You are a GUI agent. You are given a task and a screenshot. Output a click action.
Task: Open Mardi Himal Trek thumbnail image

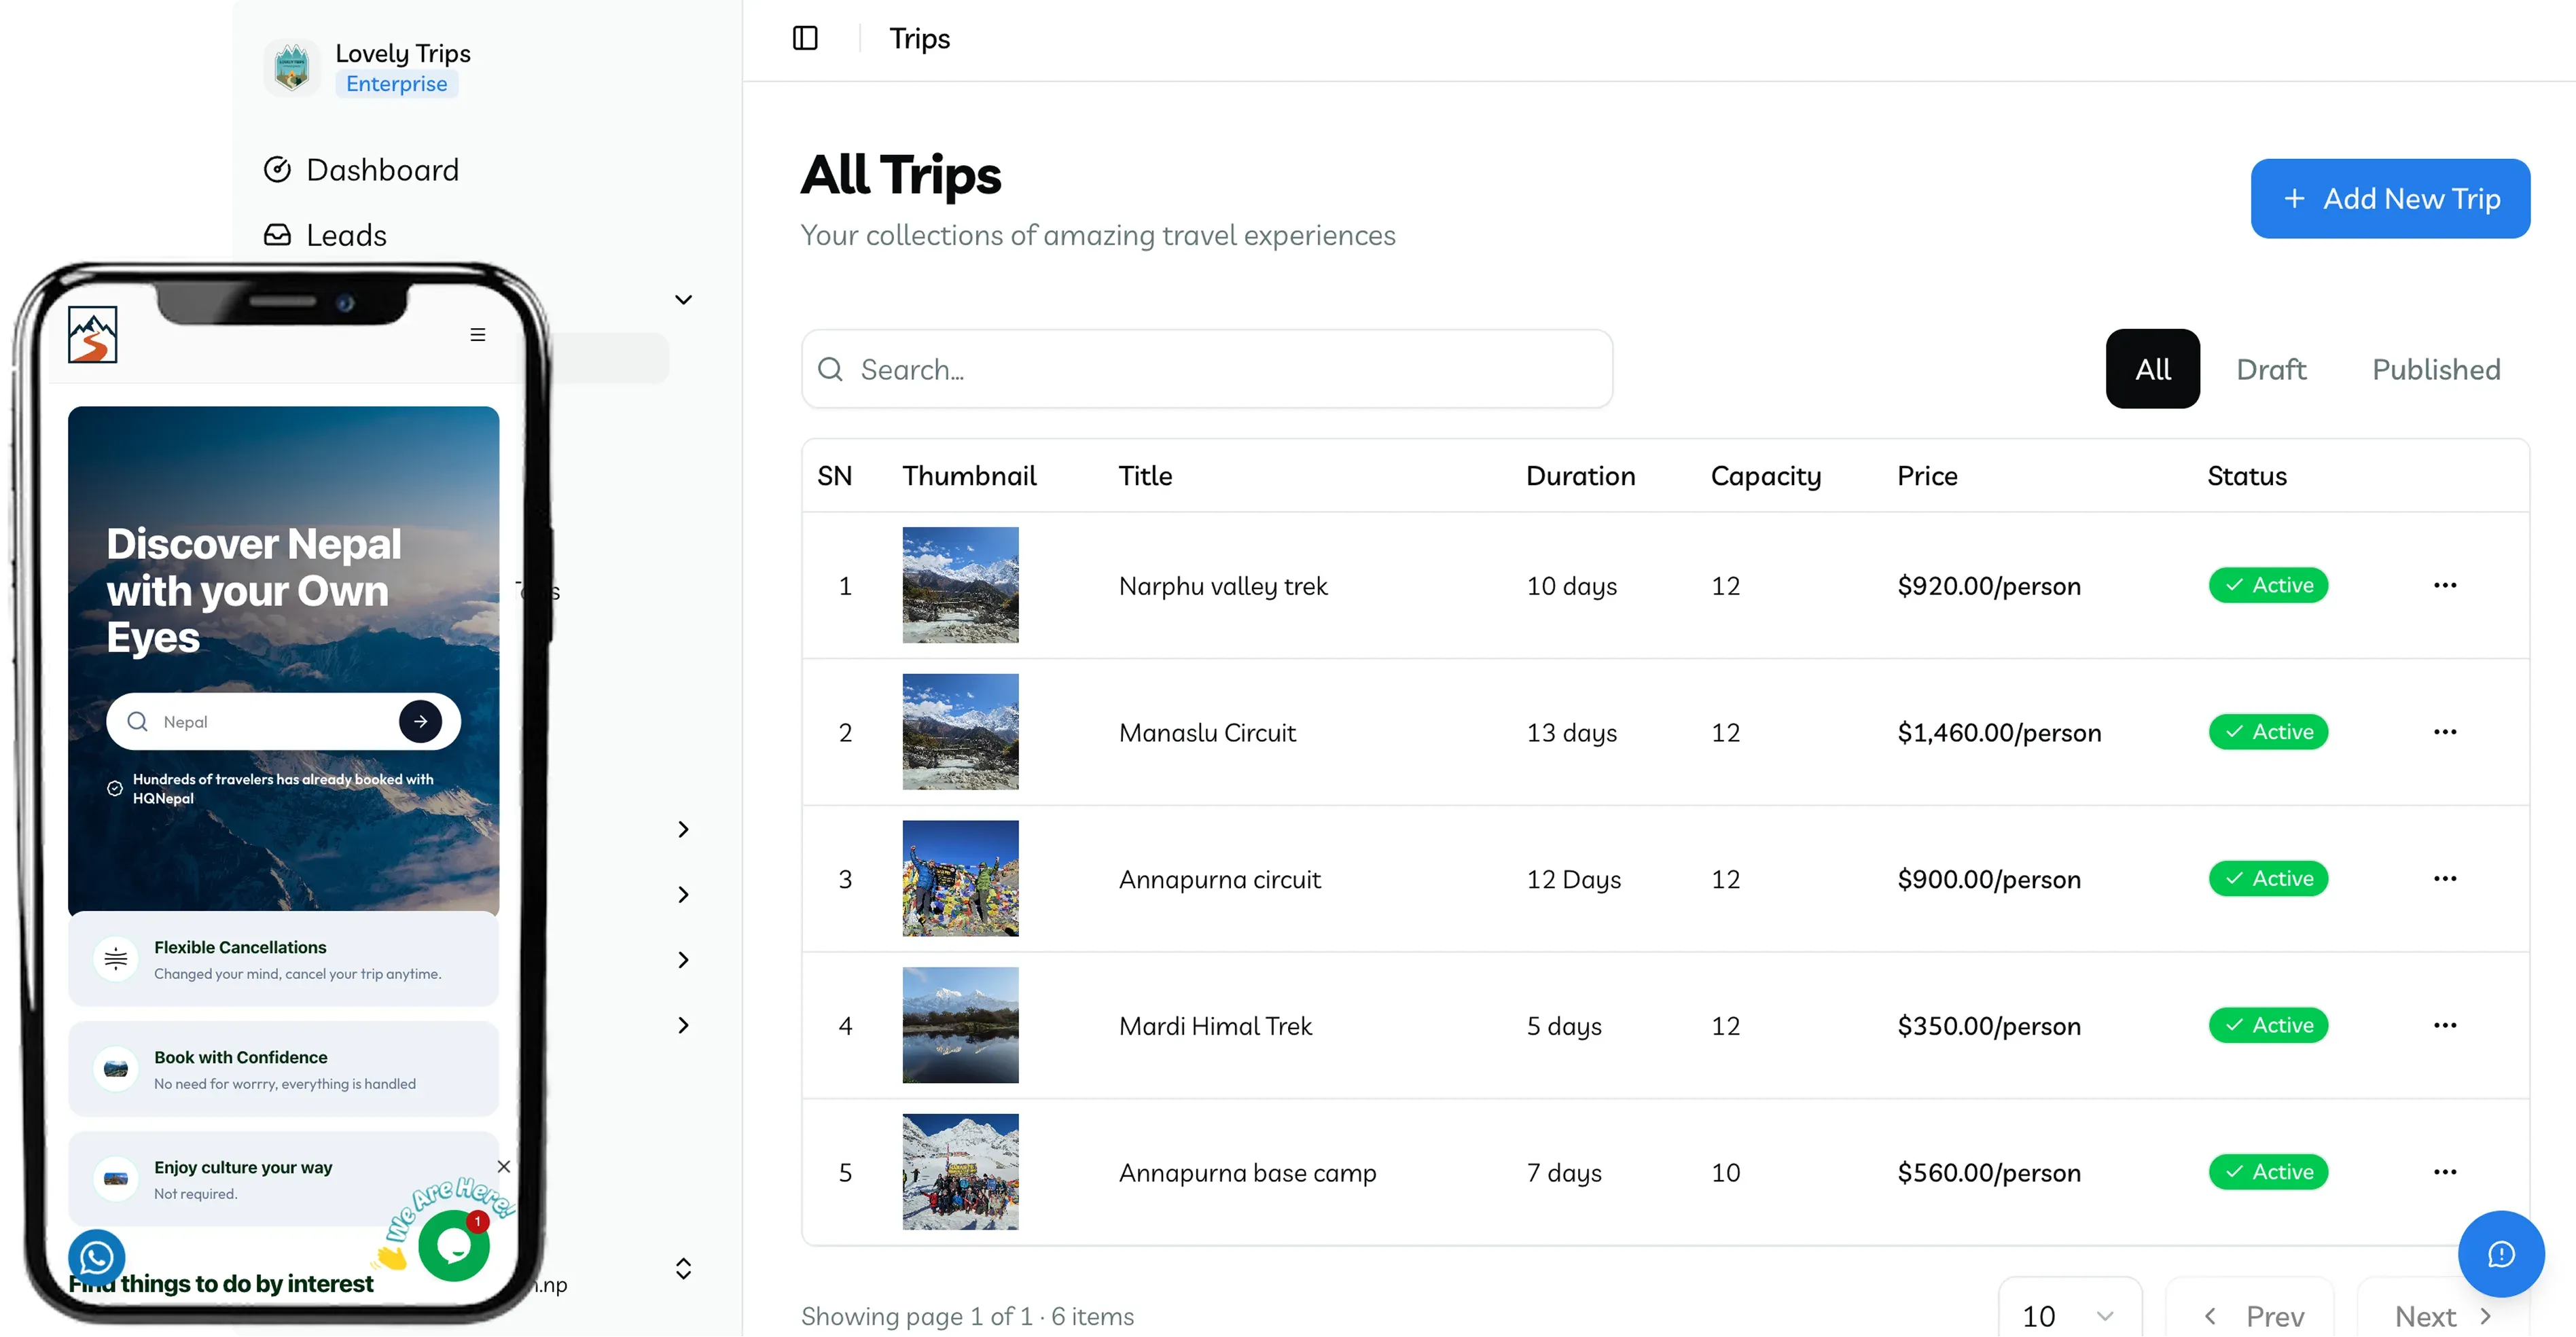(960, 1025)
